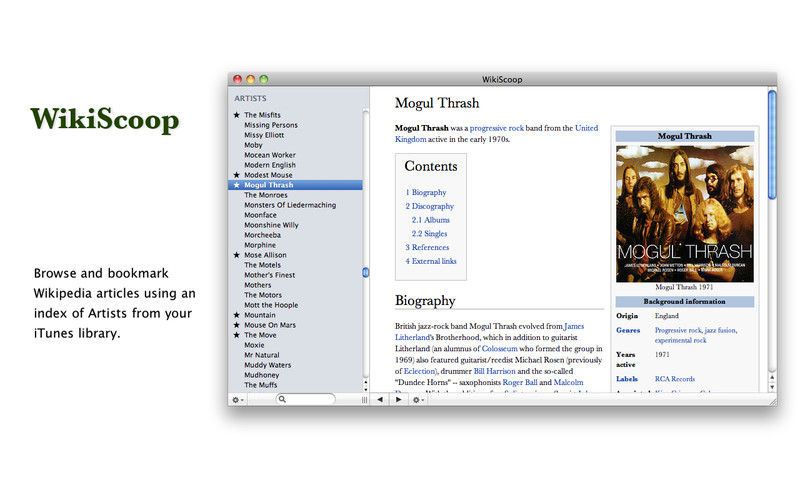The image size is (800, 500).
Task: Open the progressive rock link in intro
Action: tap(496, 128)
